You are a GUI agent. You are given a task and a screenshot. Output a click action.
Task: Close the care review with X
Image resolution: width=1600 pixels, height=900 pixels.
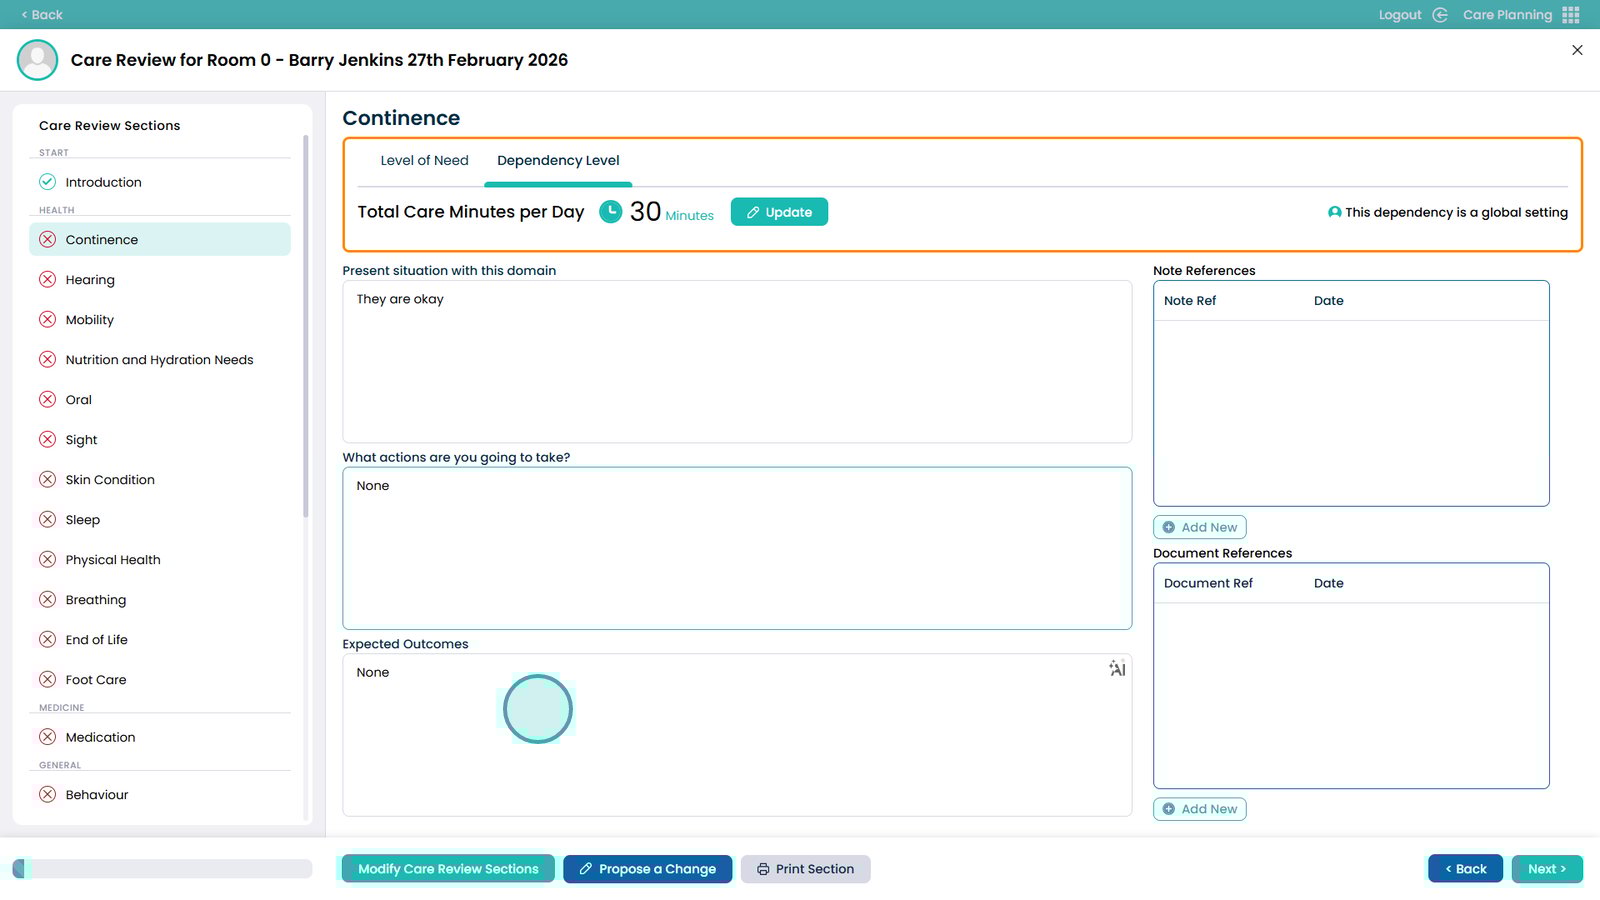(x=1577, y=50)
